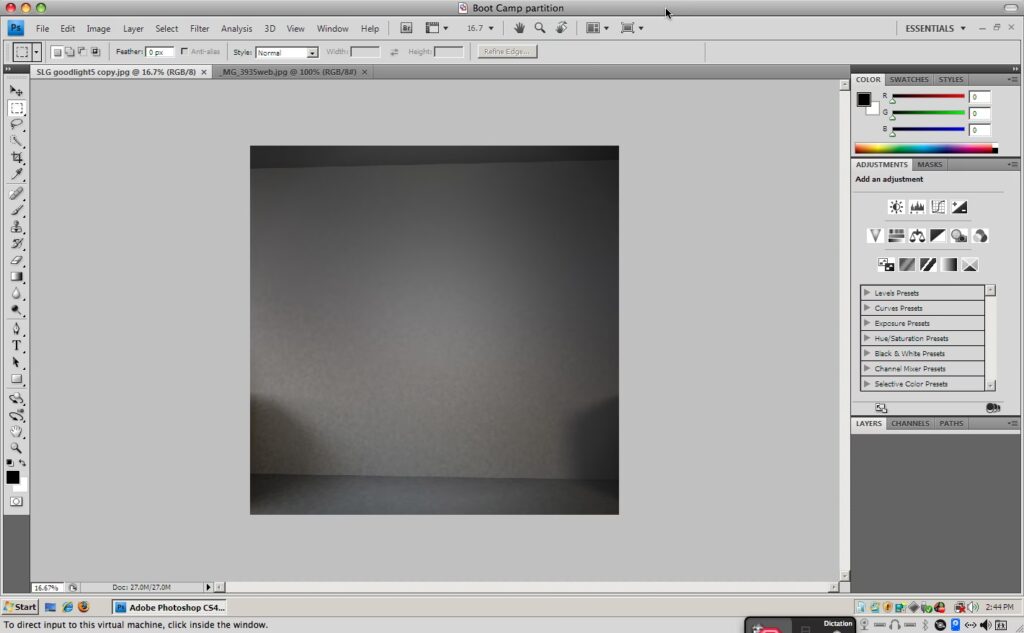
Task: Expand Levels Presets list
Action: [866, 293]
